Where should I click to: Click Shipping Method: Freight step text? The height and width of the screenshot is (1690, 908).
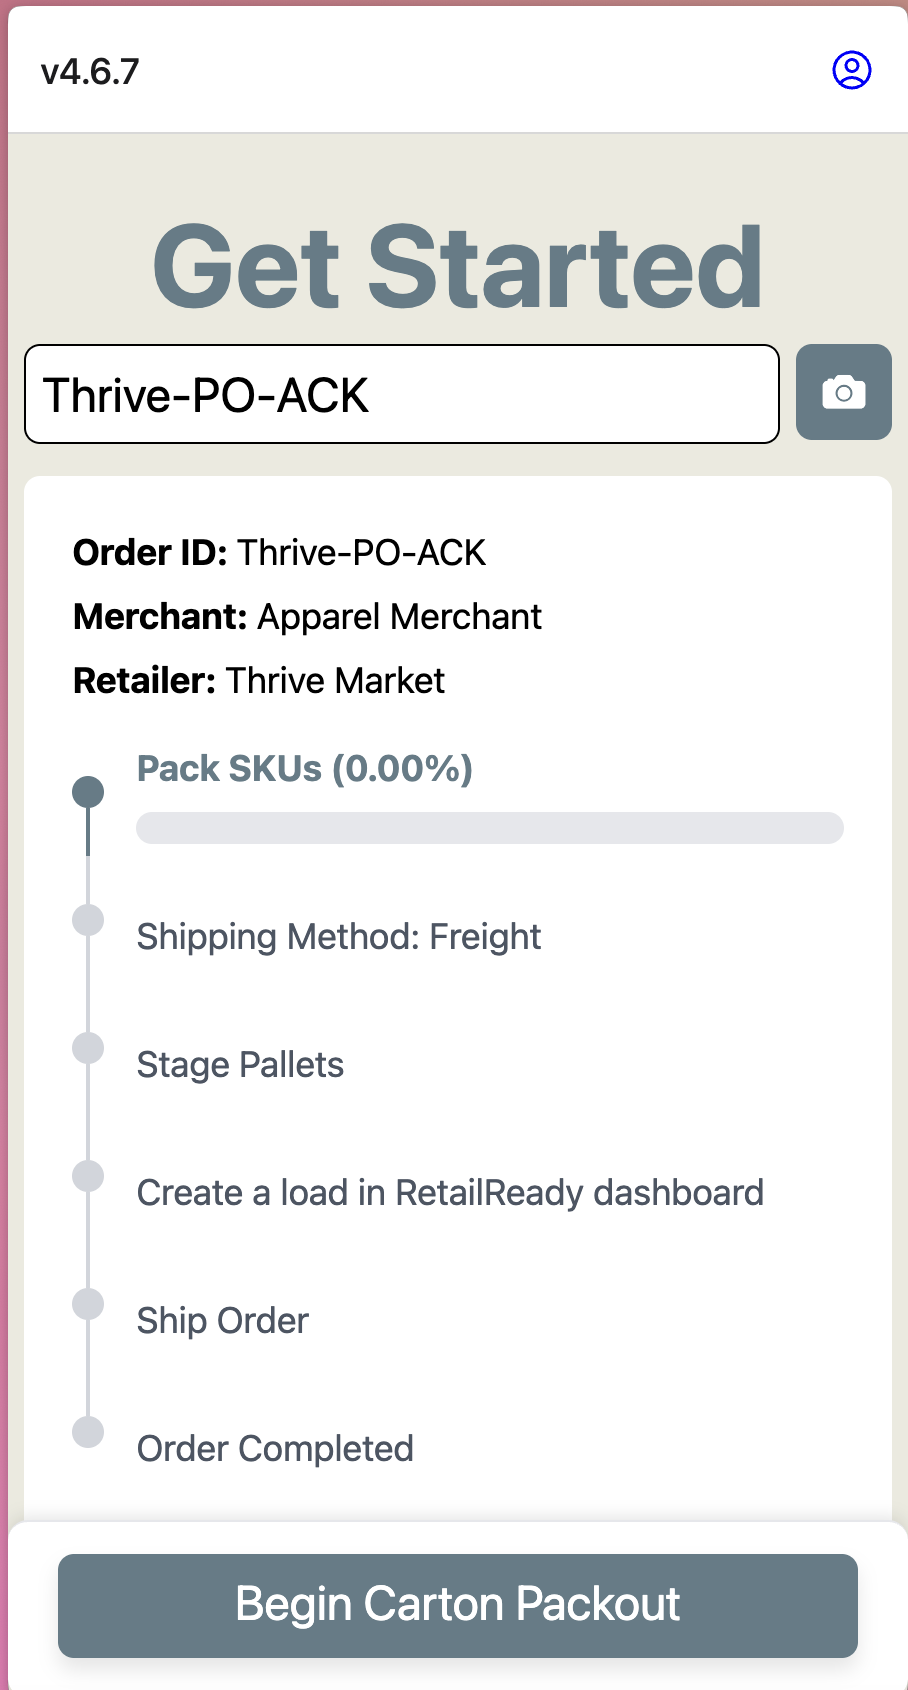coord(339,937)
